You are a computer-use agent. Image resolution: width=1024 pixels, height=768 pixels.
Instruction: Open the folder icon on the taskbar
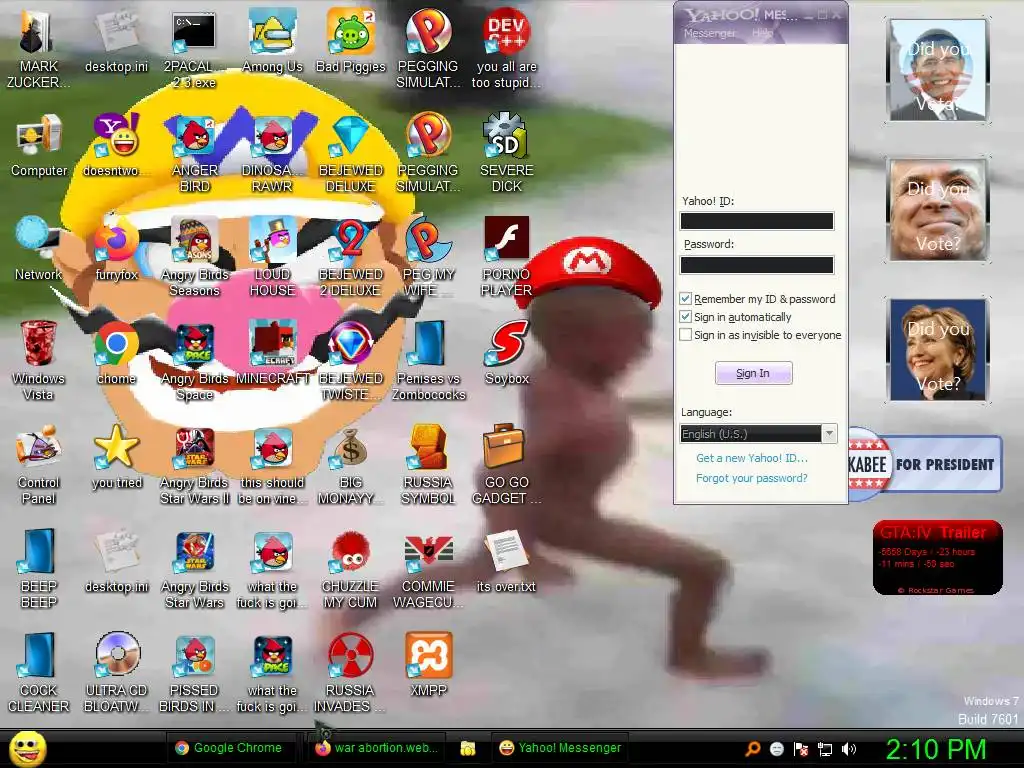(x=468, y=748)
